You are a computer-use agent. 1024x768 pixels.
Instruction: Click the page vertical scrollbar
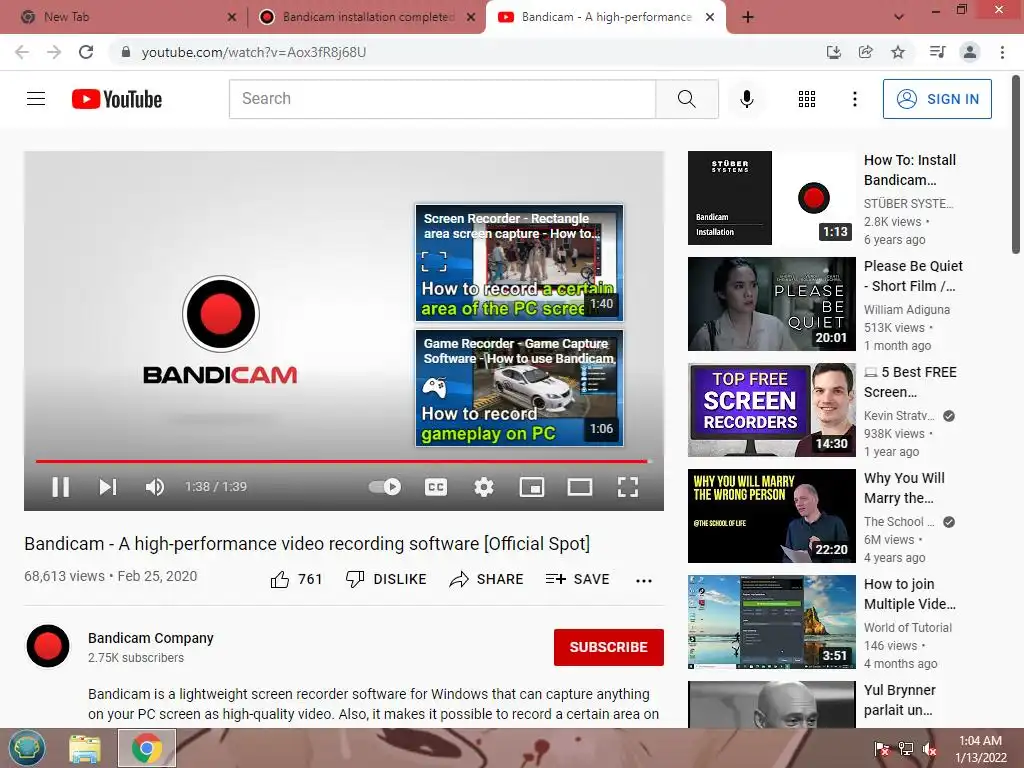point(1016,163)
